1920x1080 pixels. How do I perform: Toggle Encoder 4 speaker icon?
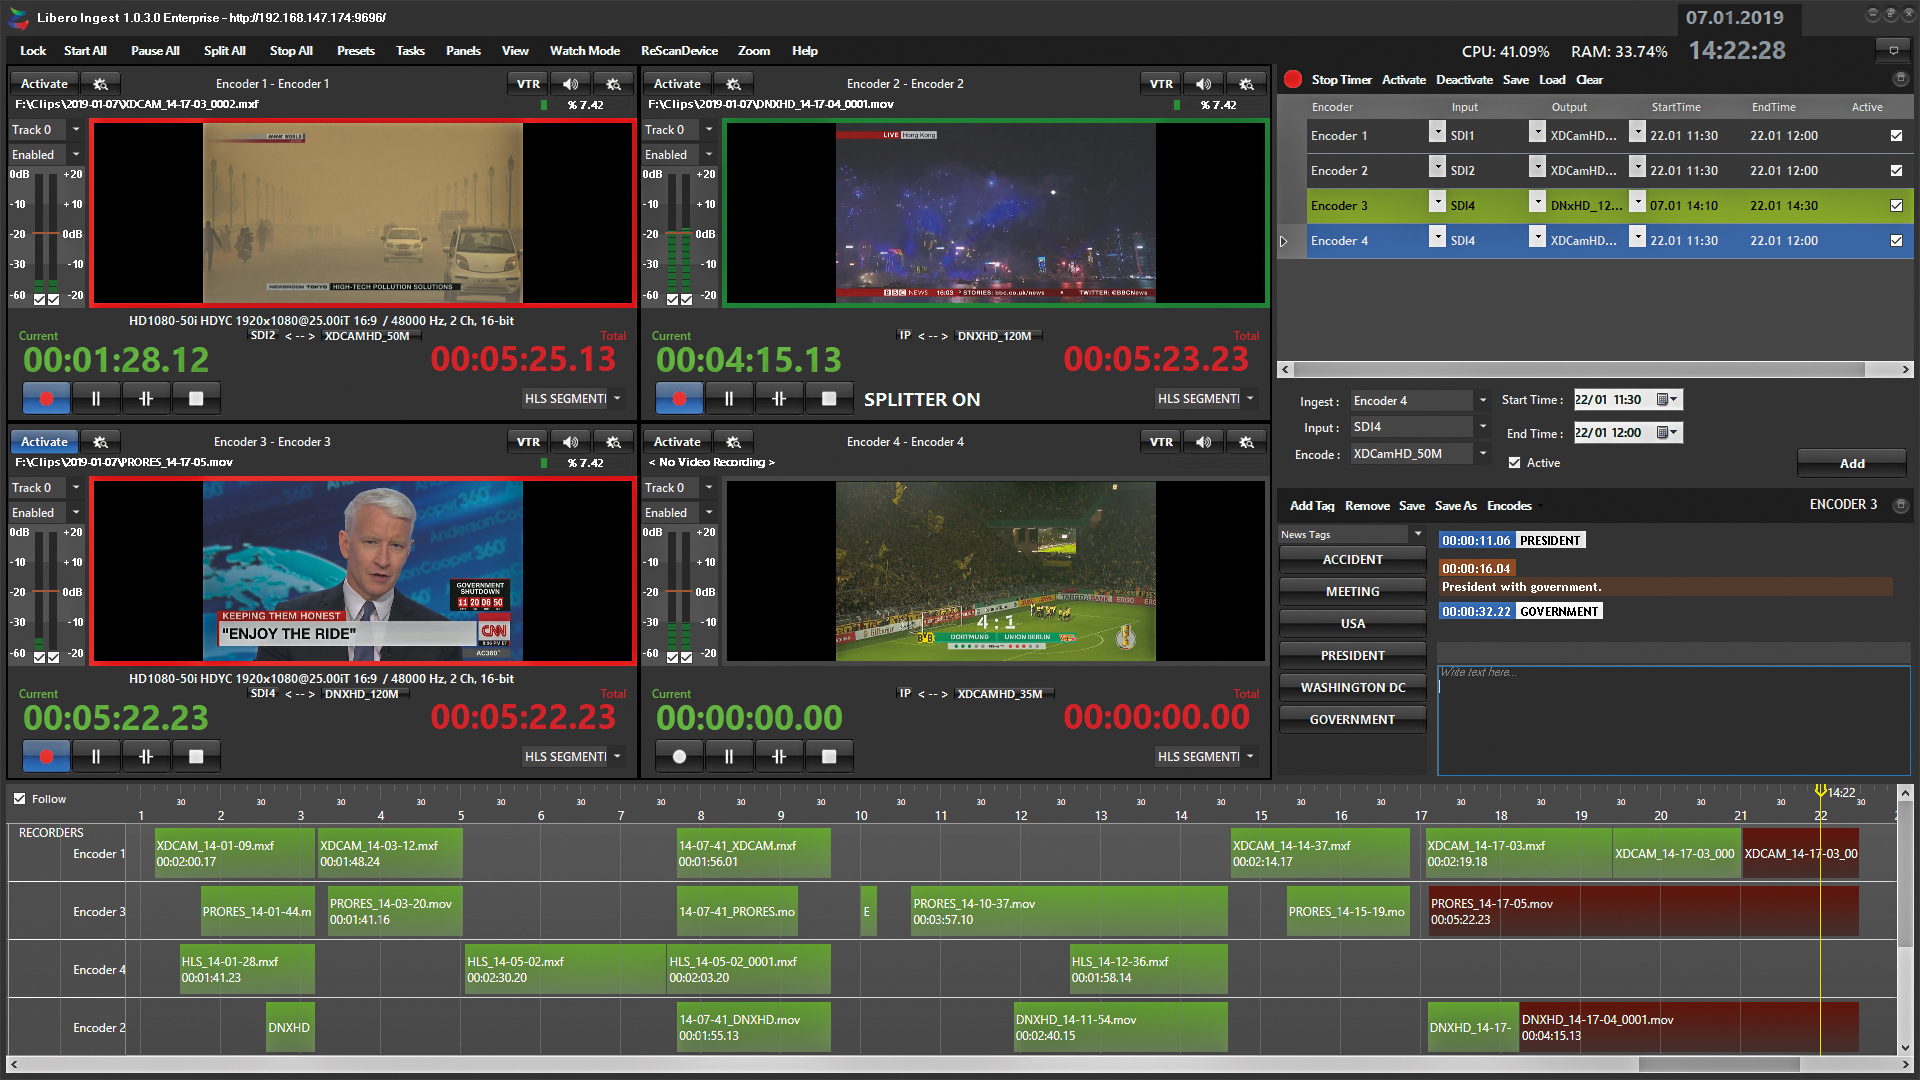coord(1204,442)
